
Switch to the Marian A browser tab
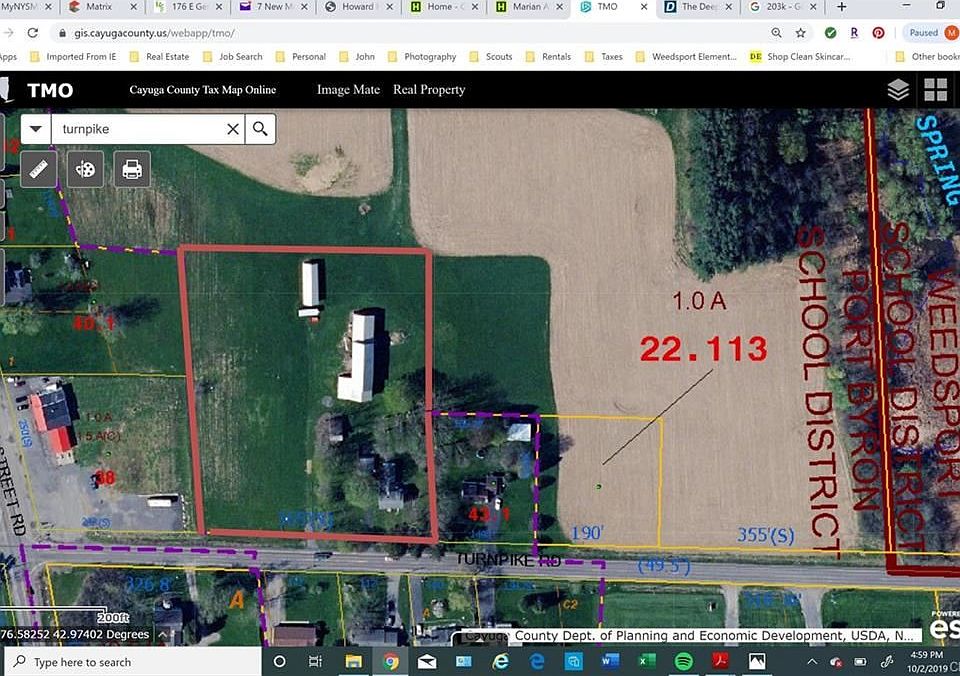[x=530, y=7]
